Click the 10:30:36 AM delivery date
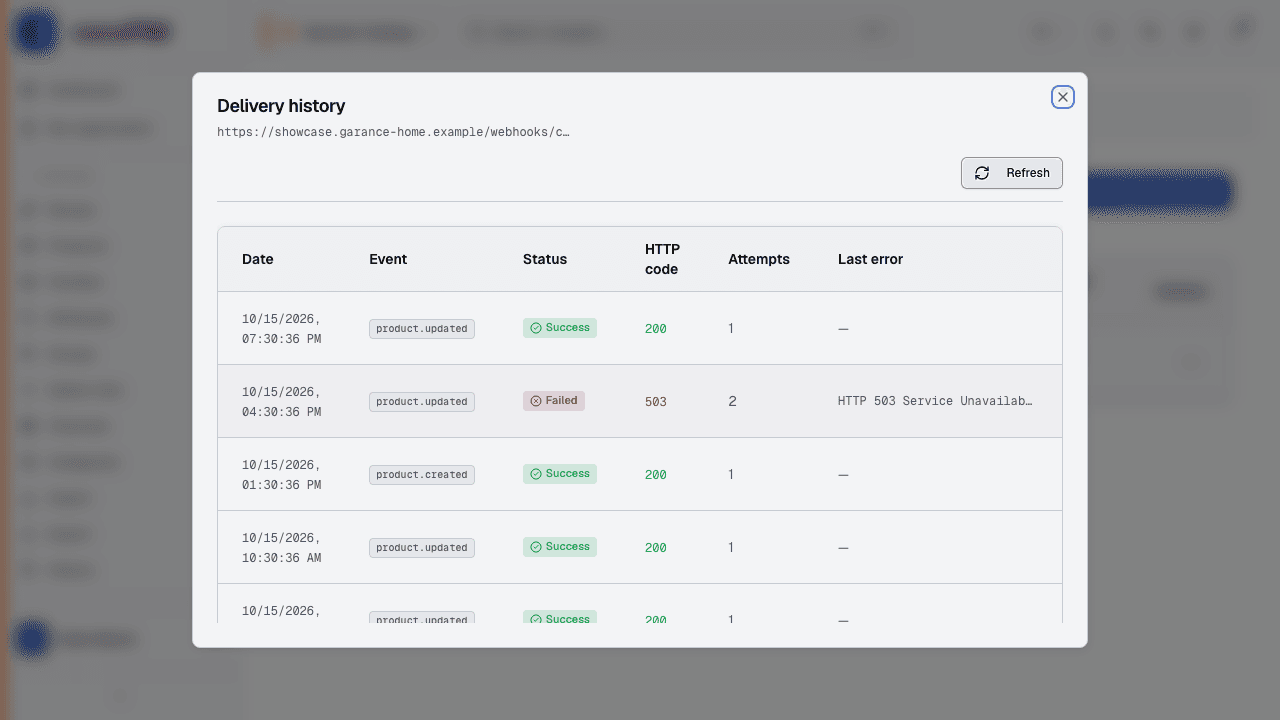The height and width of the screenshot is (720, 1280). coord(282,548)
